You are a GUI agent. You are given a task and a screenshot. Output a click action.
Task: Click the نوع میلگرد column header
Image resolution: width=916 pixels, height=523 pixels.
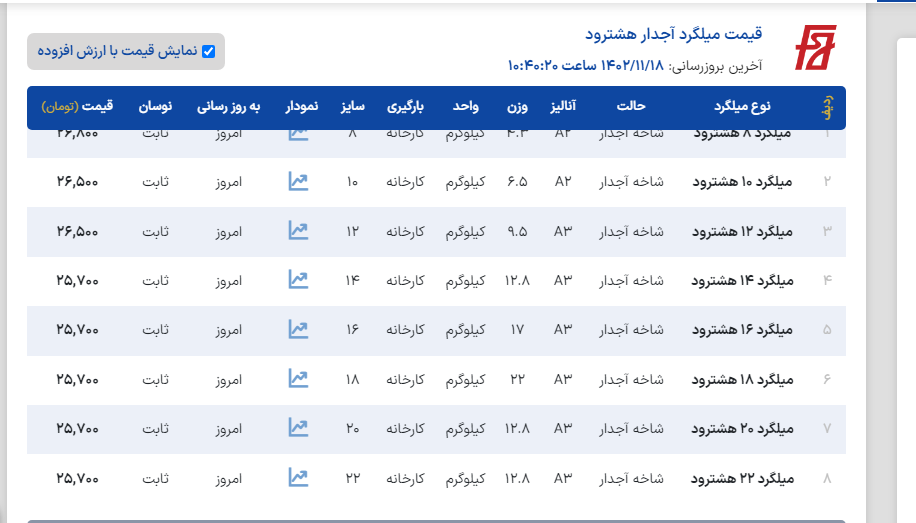pyautogui.click(x=742, y=106)
